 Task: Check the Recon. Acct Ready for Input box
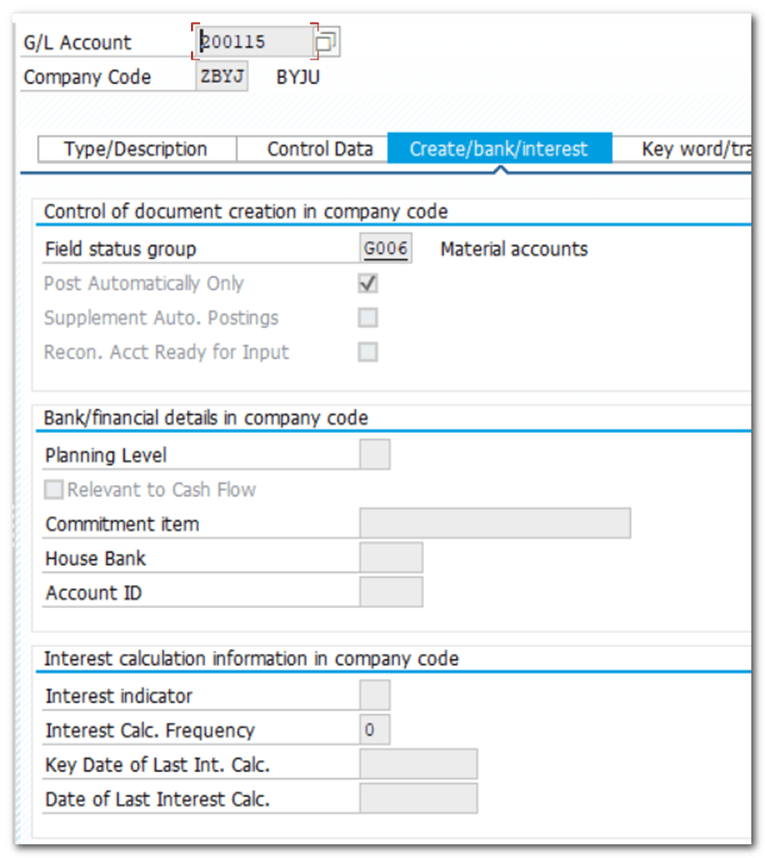pos(368,352)
